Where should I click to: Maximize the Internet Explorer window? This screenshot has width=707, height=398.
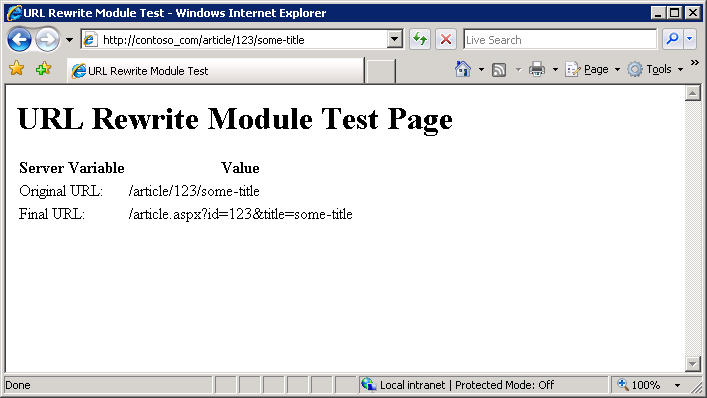(675, 13)
